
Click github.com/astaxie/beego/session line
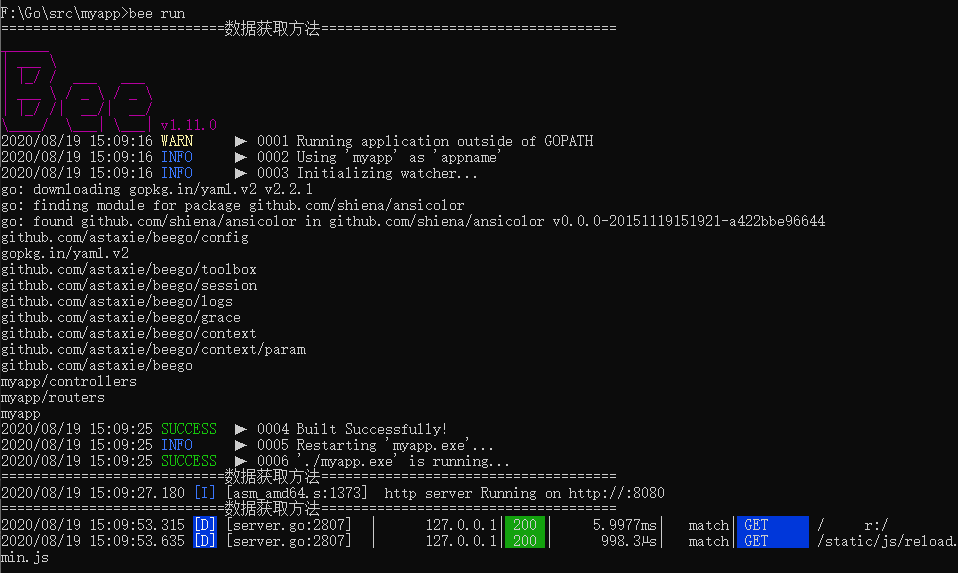(x=129, y=285)
